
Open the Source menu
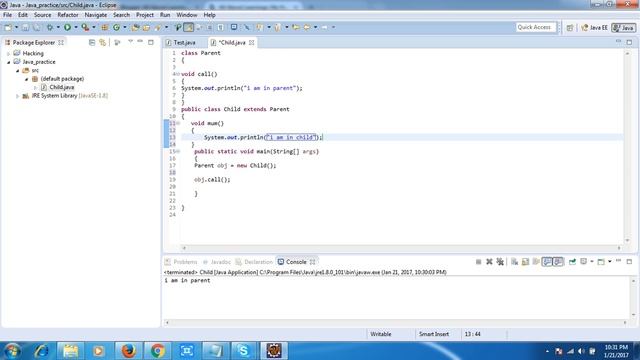[42, 15]
